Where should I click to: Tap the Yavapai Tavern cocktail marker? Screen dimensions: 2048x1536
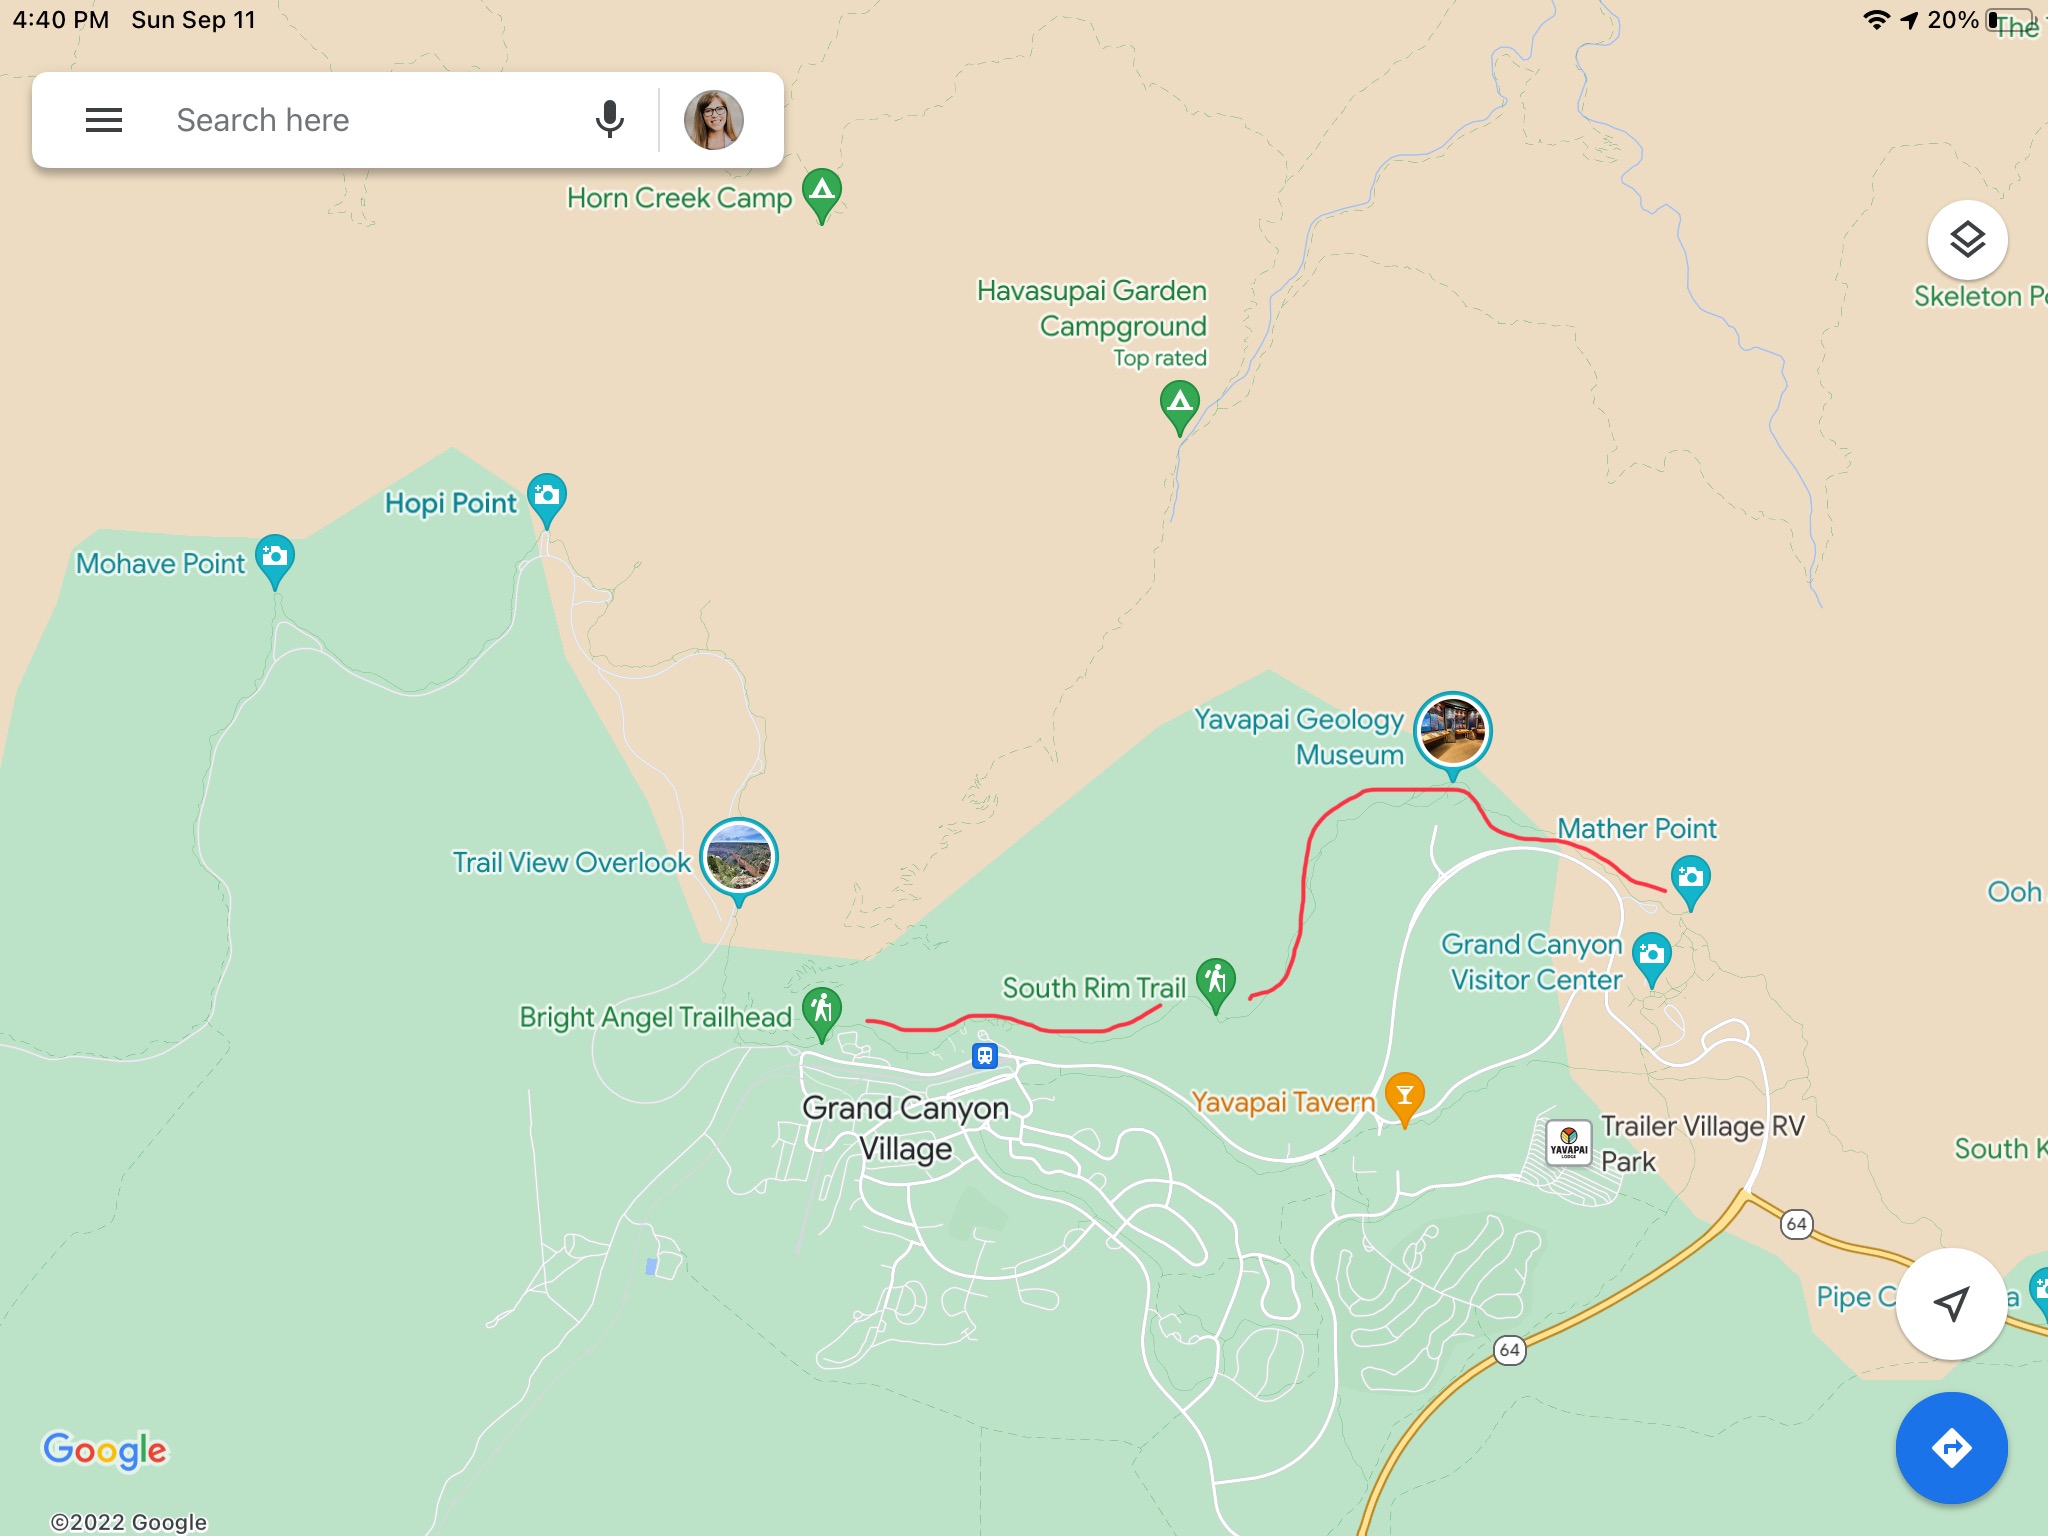1405,1098
